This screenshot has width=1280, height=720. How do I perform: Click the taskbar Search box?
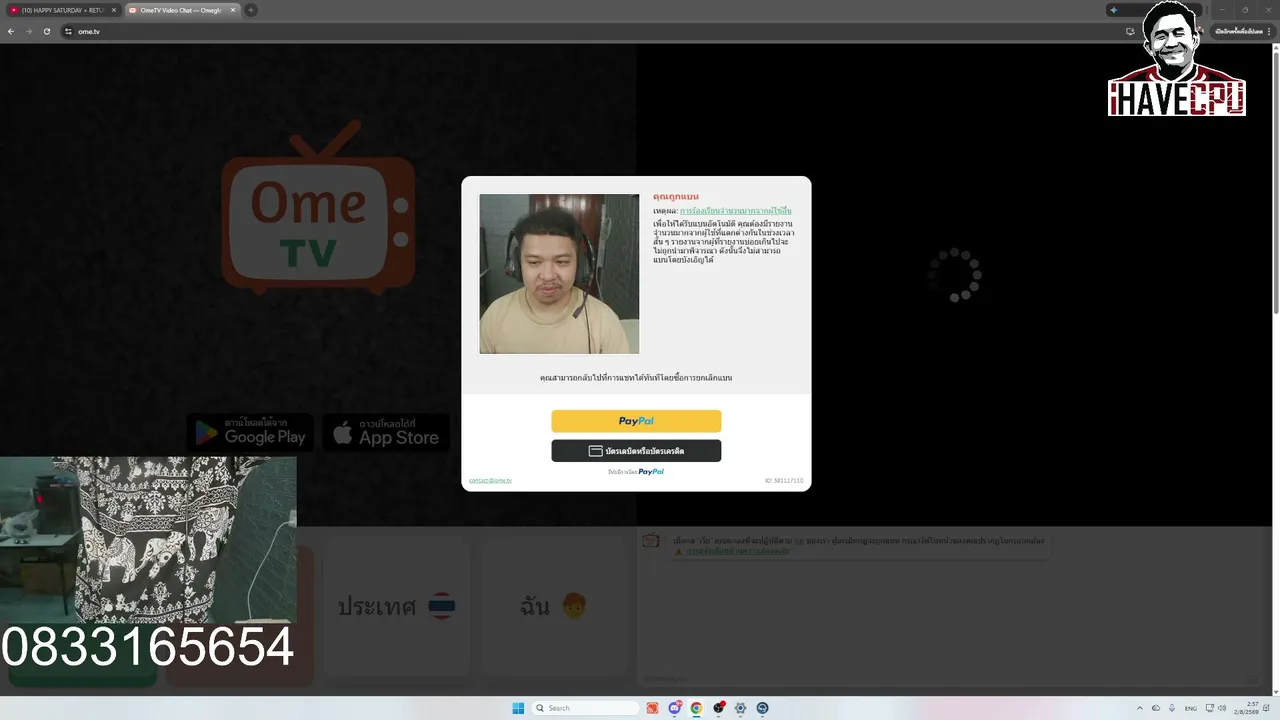(585, 708)
